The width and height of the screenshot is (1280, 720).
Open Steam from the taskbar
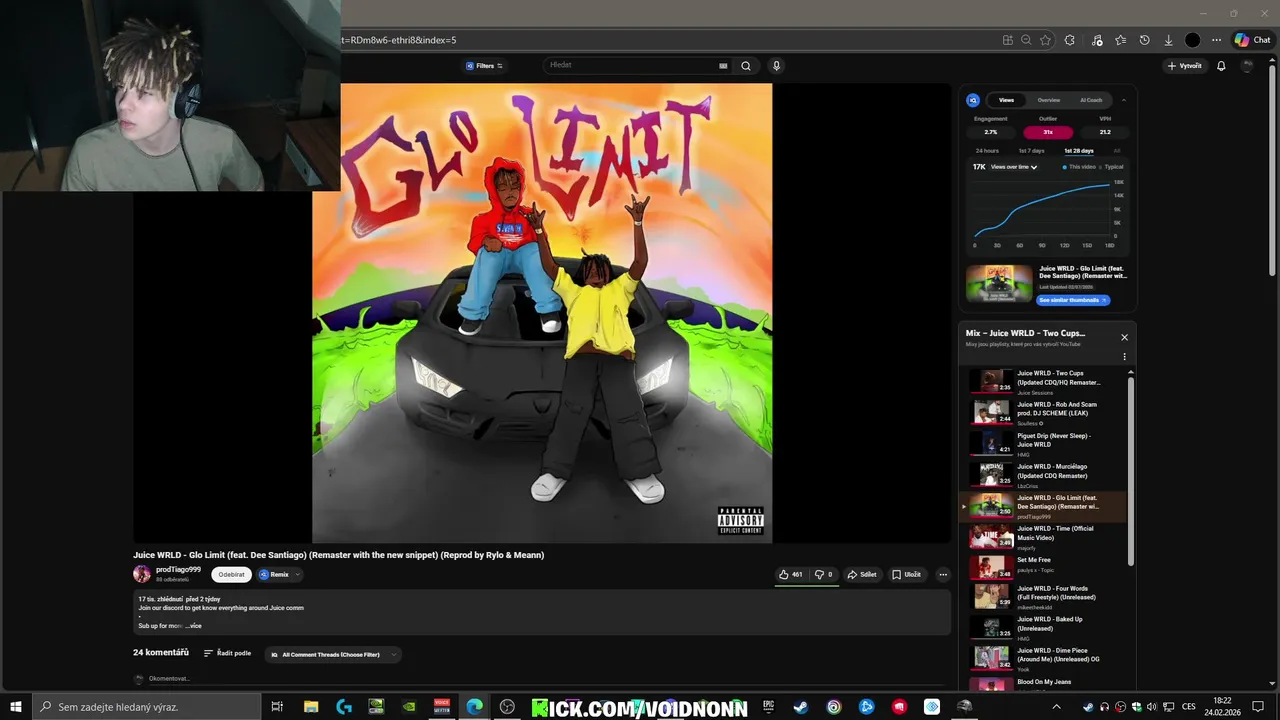pos(801,707)
